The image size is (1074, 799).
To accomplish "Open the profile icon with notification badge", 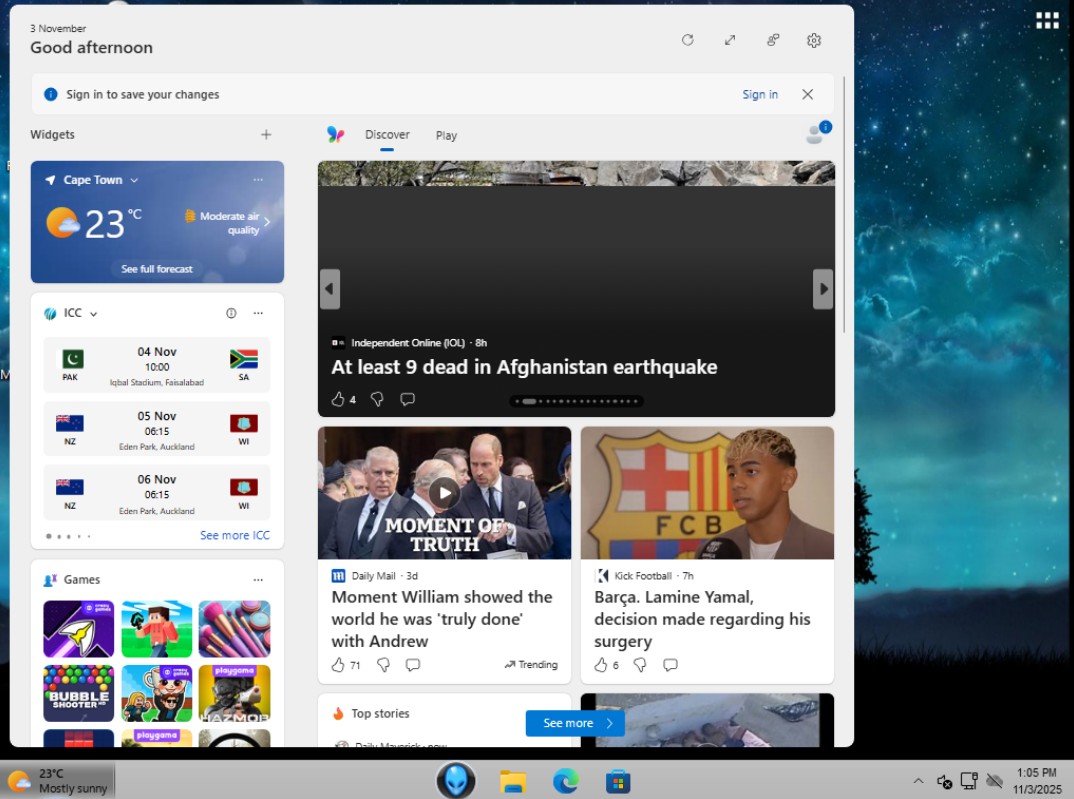I will click(817, 135).
